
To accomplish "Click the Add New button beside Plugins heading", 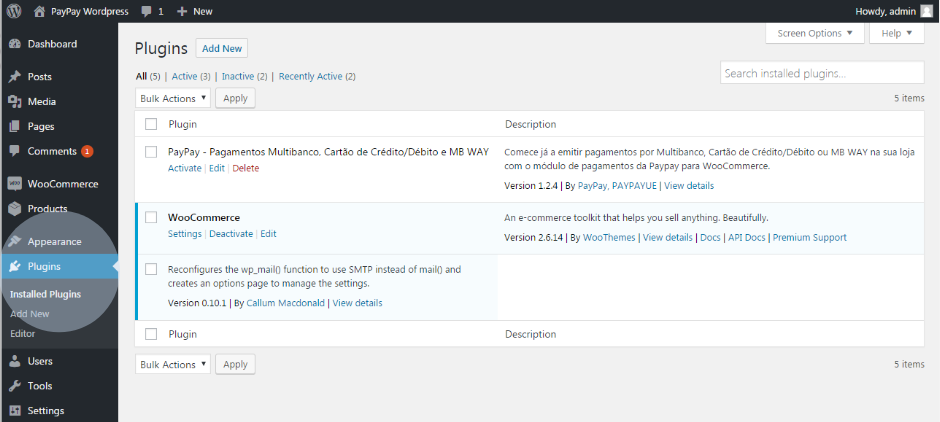I will point(222,49).
